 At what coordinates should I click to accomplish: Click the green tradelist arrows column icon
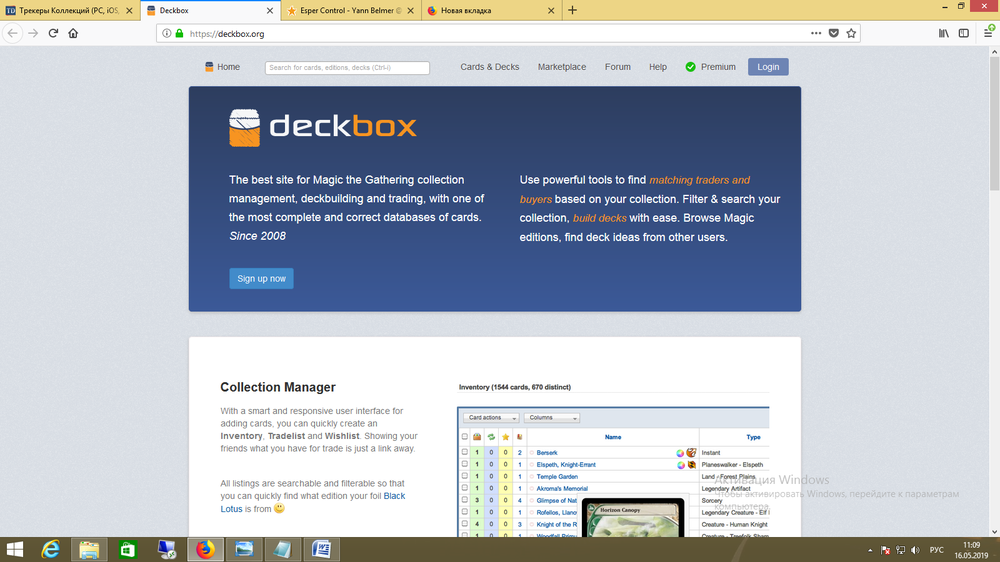[491, 437]
